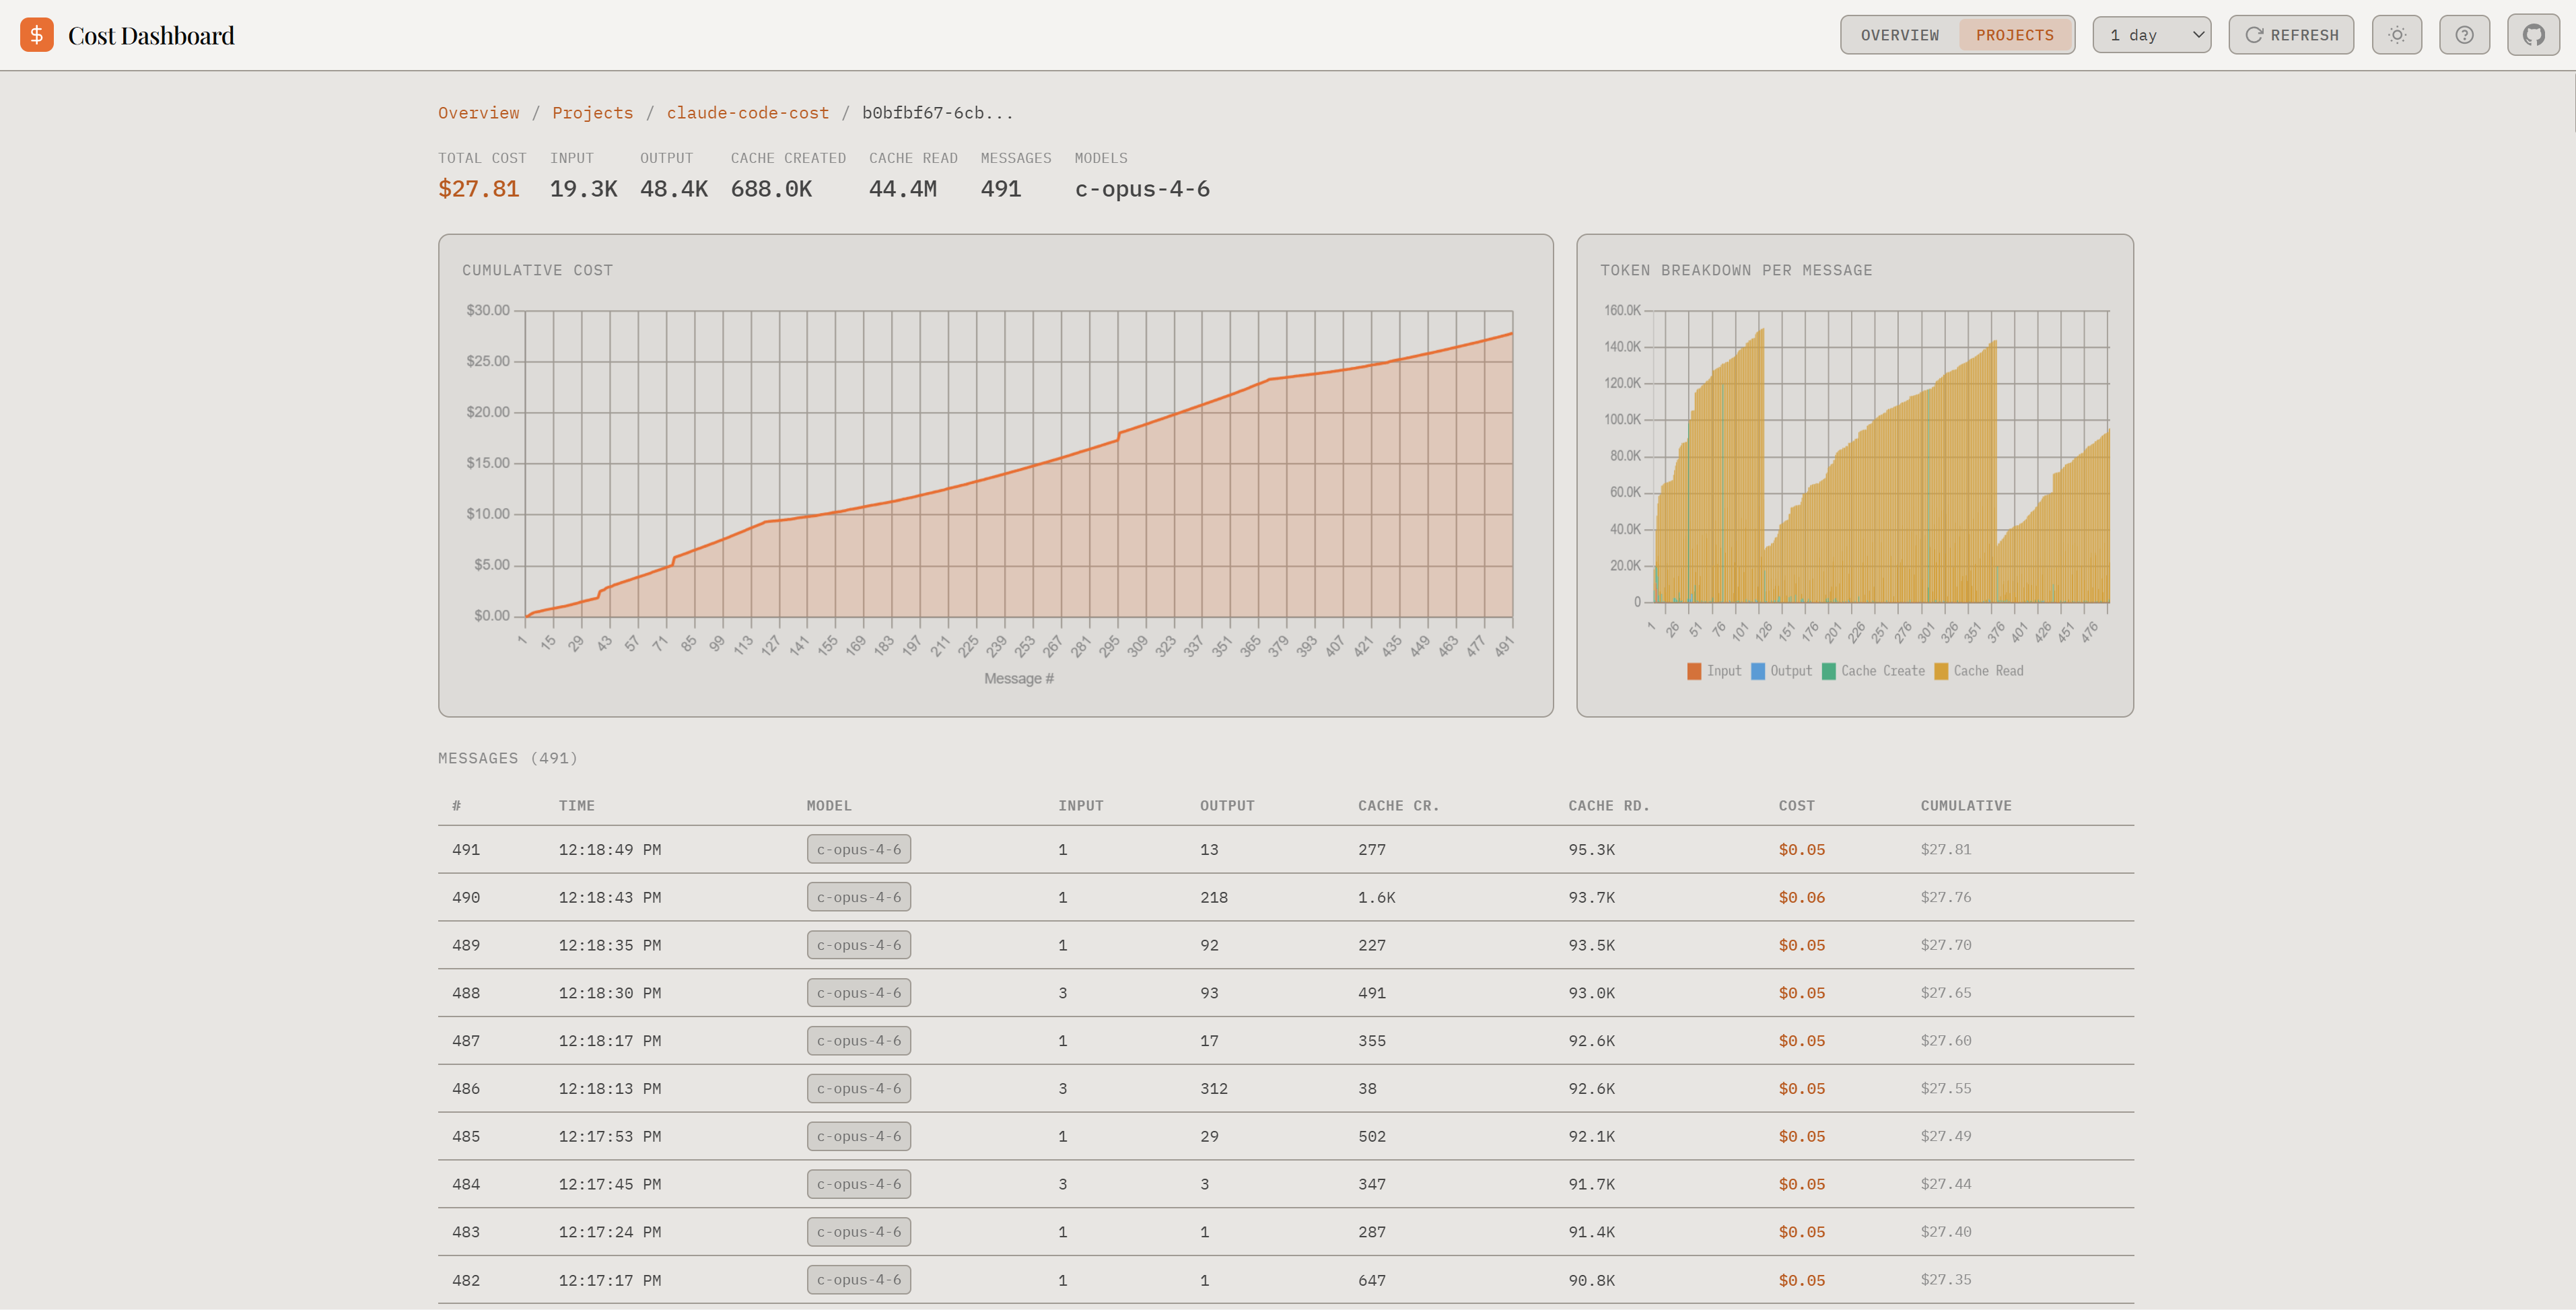This screenshot has width=2576, height=1310.
Task: Toggle the Input series in the legend
Action: coord(1716,671)
